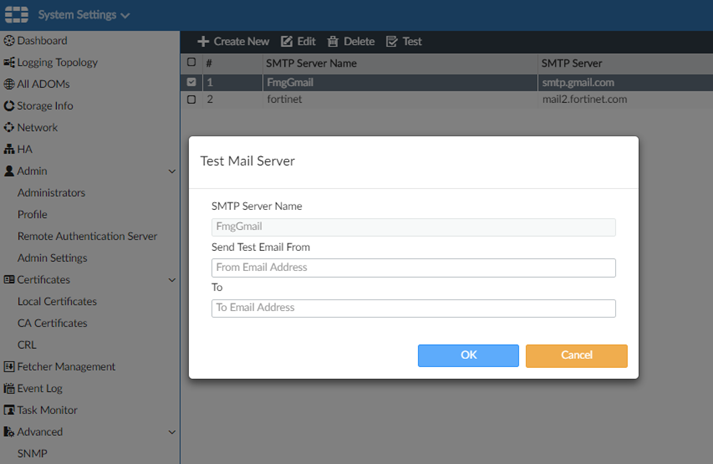Check the fortinet row checkbox
Screen dimensions: 713x464
point(192,100)
